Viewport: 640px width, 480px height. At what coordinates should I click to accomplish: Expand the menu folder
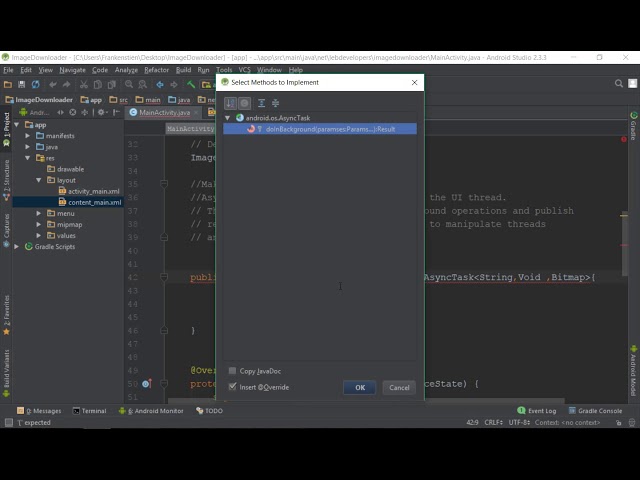pos(39,213)
